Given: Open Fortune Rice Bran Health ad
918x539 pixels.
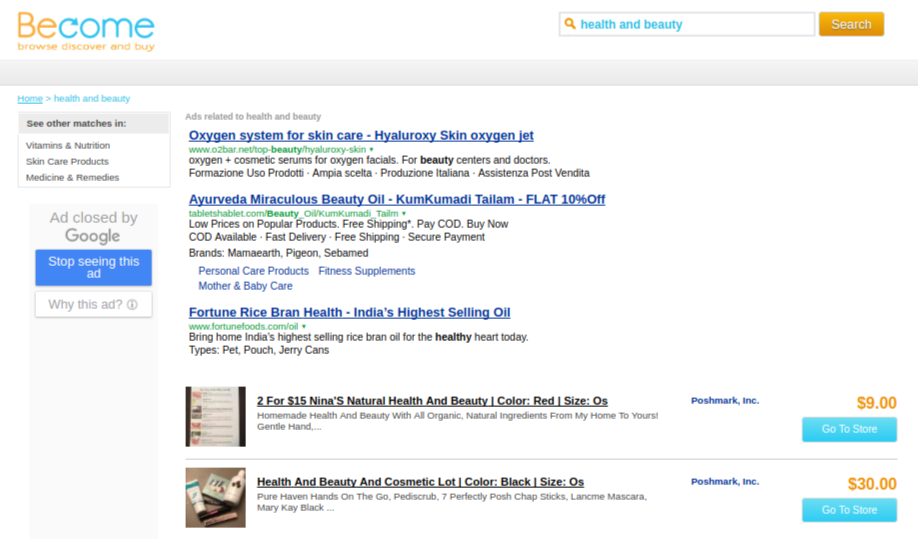Looking at the screenshot, I should point(350,312).
